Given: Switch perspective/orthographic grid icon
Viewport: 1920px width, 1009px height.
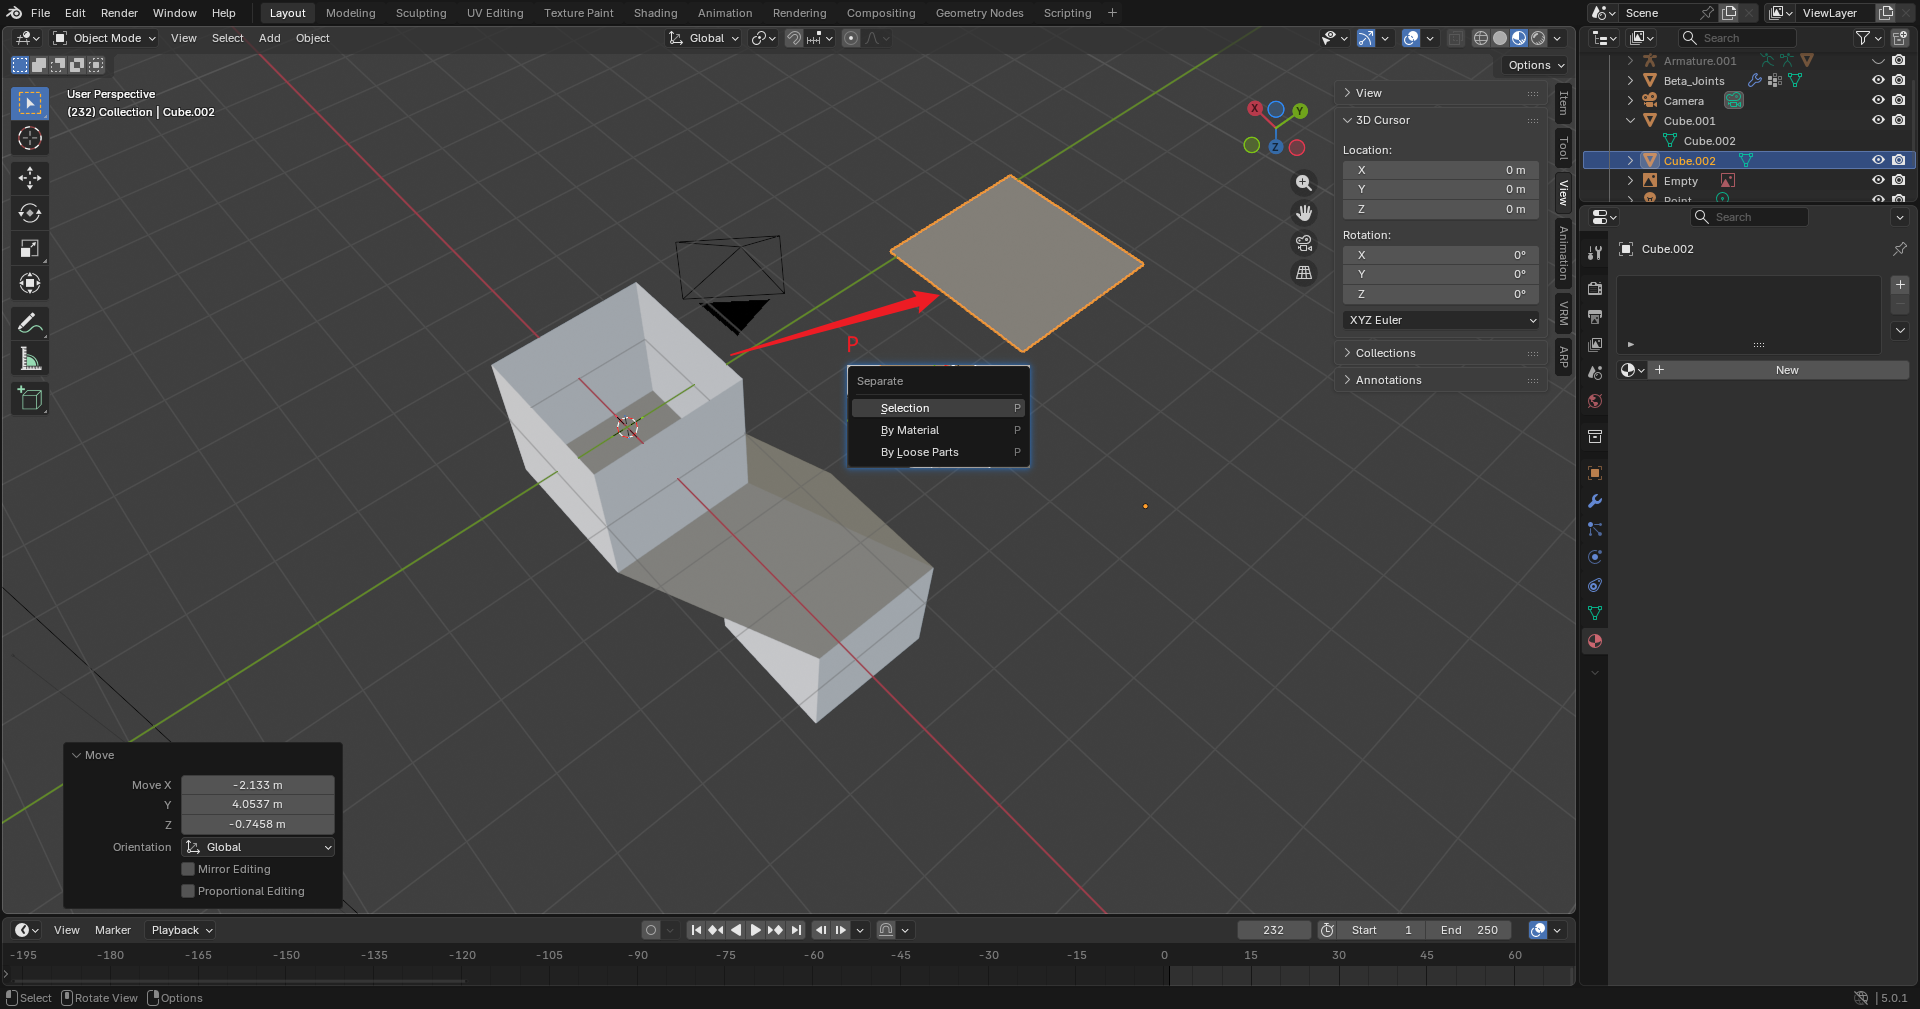Looking at the screenshot, I should click(x=1304, y=273).
